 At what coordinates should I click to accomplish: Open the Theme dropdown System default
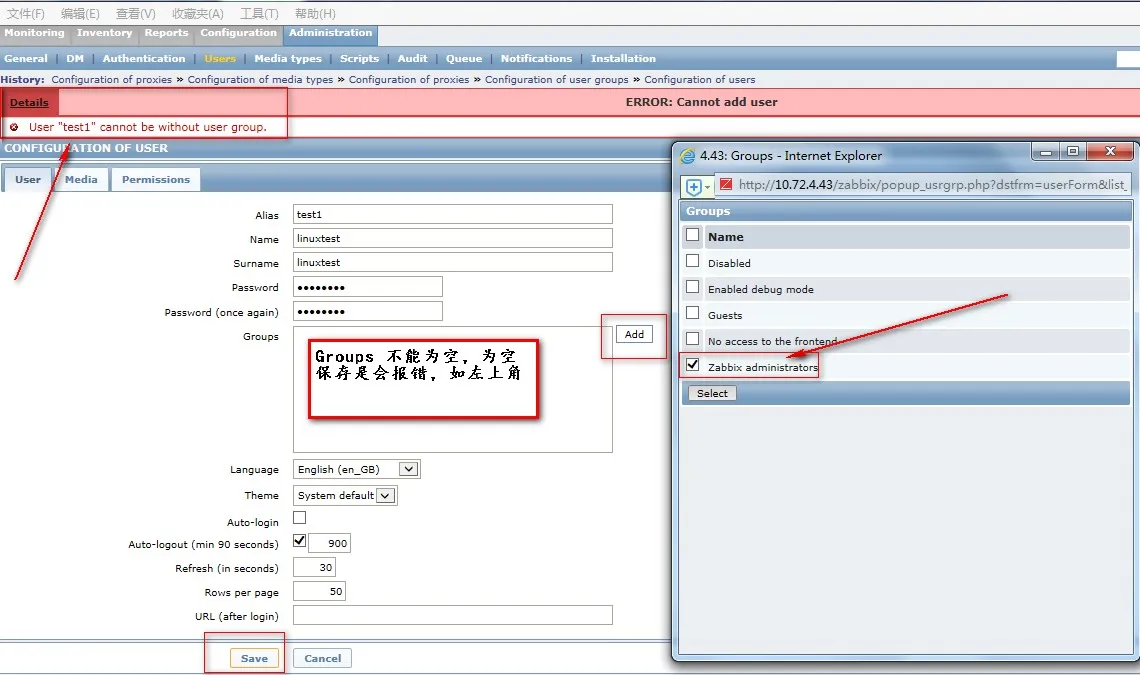click(x=345, y=496)
